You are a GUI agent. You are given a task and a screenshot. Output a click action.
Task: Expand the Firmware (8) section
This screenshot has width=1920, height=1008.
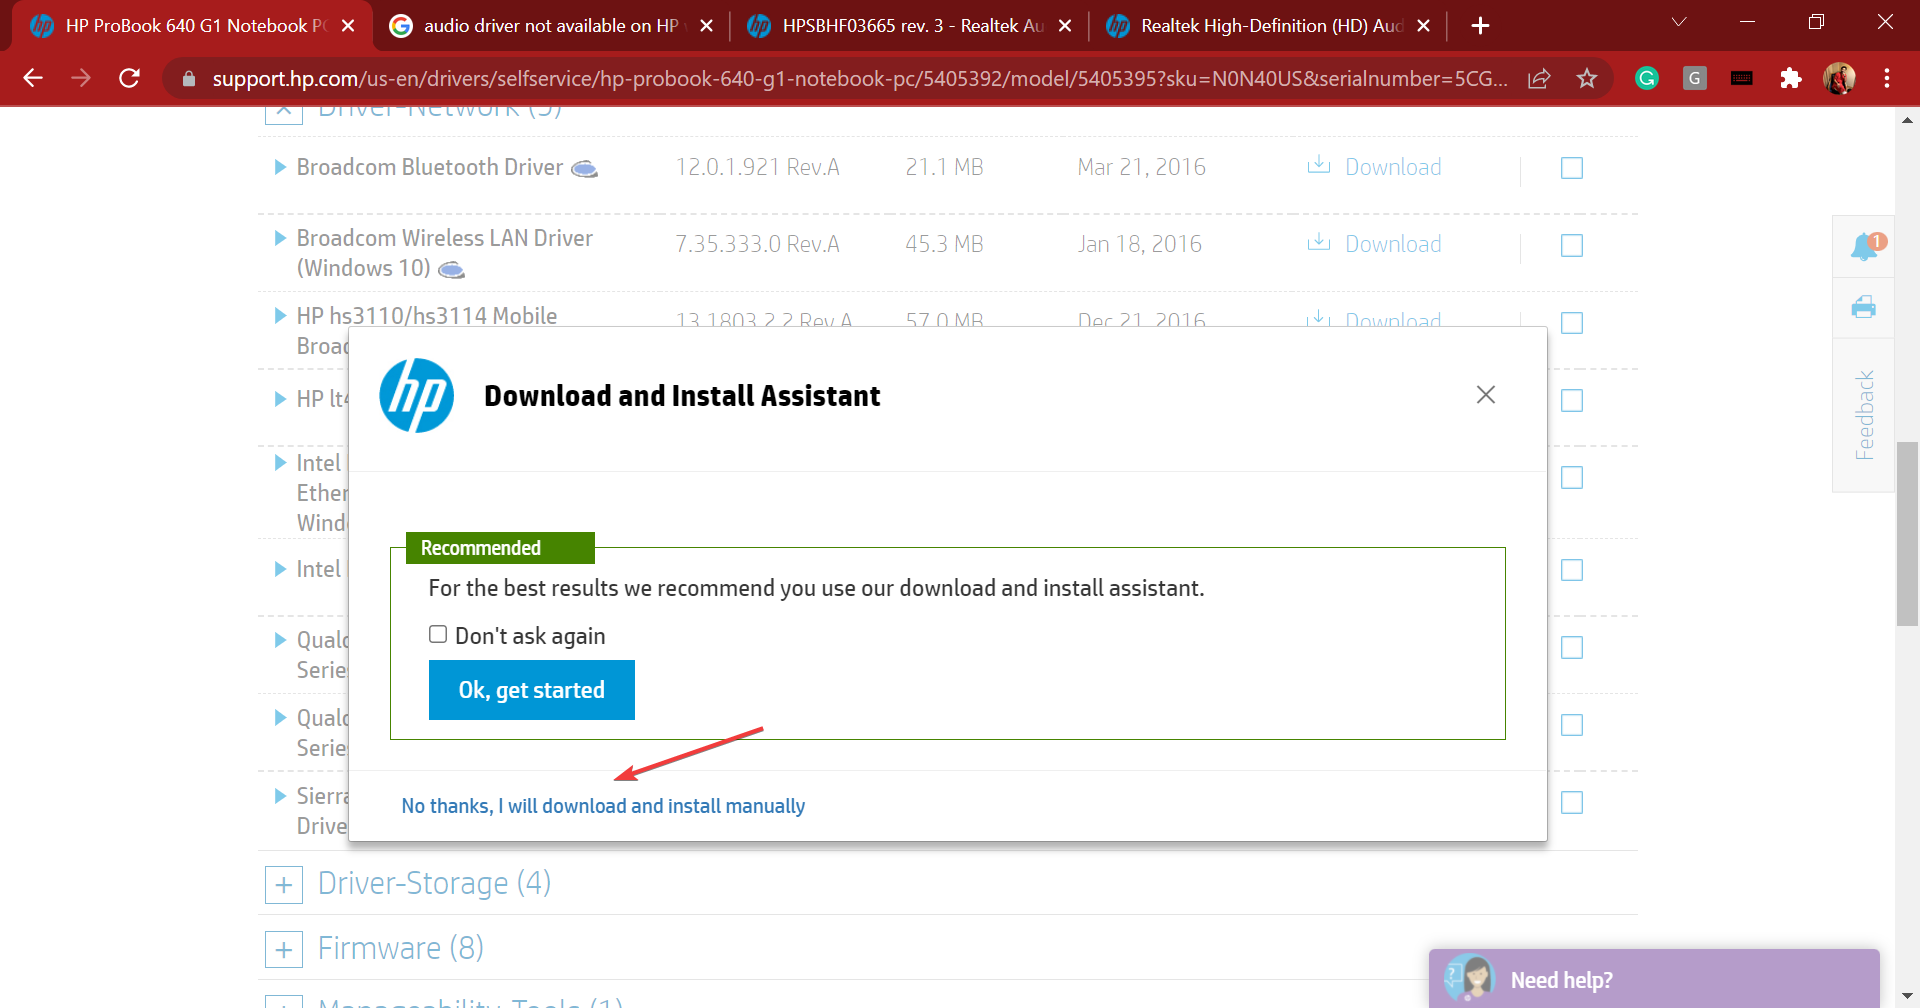284,949
